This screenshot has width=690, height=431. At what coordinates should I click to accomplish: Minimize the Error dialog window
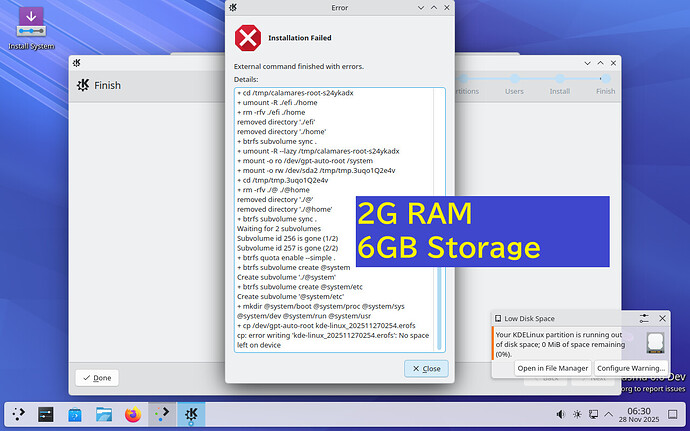[x=421, y=7]
